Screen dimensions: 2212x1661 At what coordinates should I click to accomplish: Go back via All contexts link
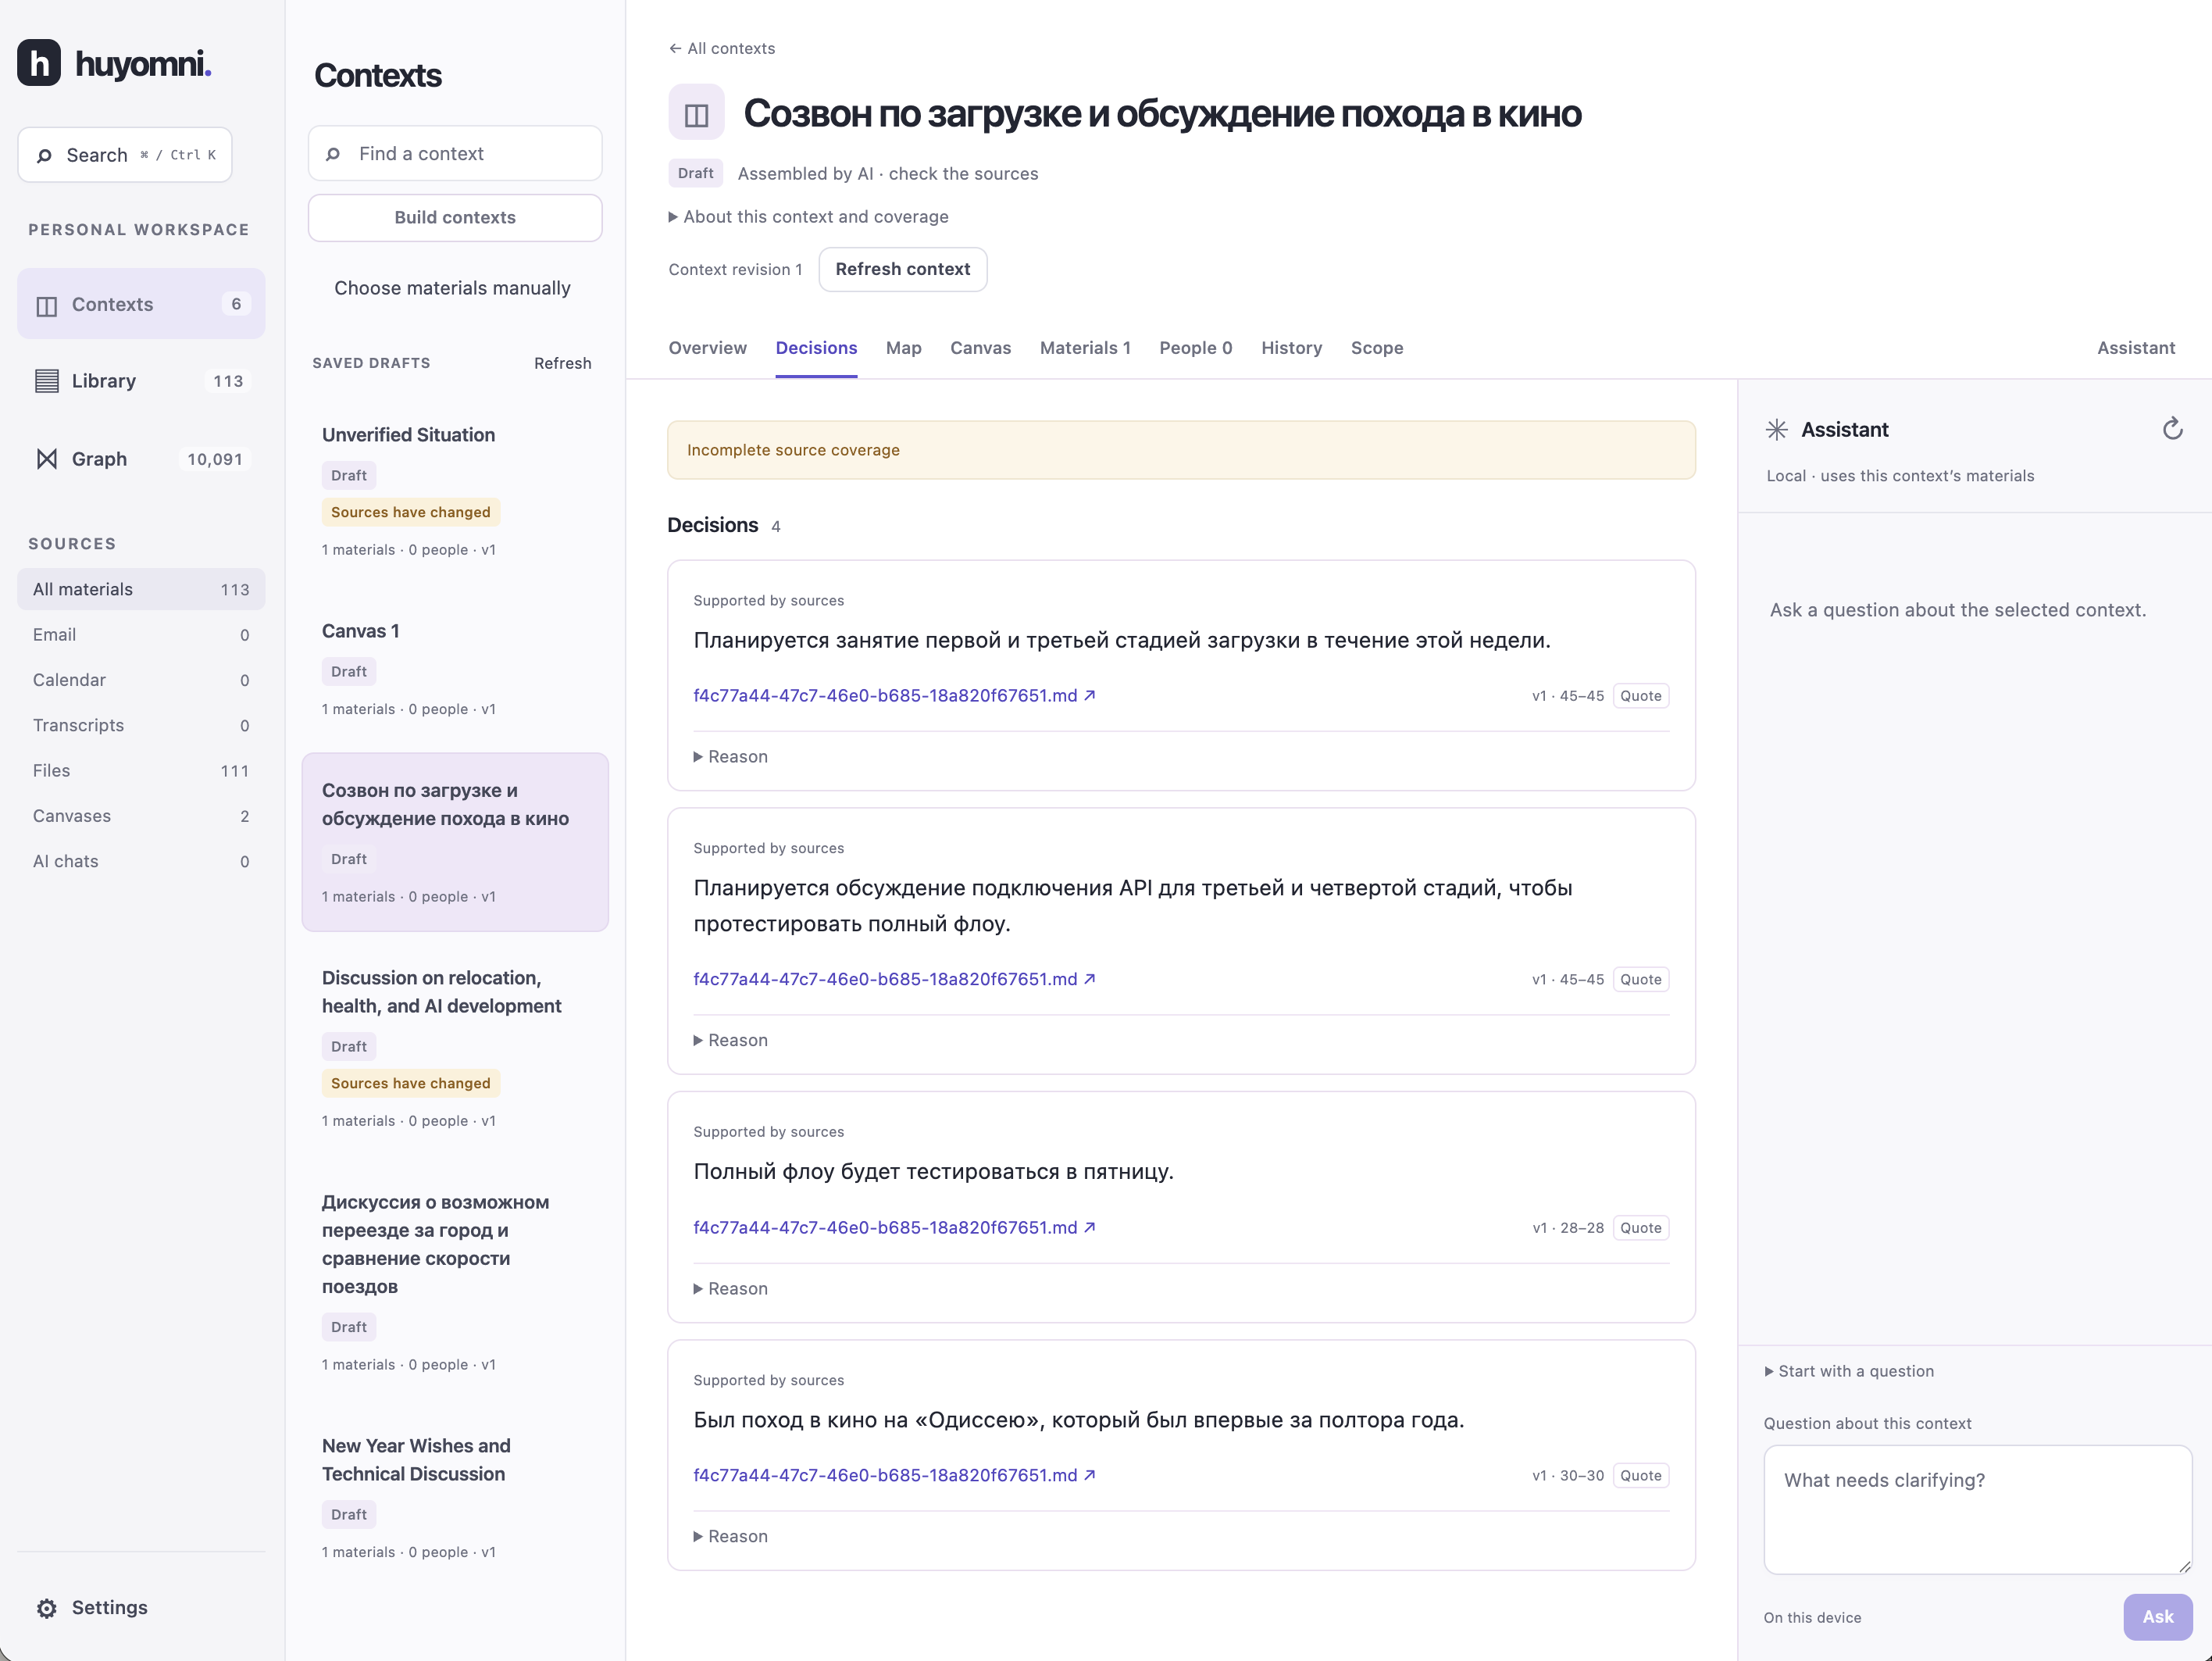[721, 48]
